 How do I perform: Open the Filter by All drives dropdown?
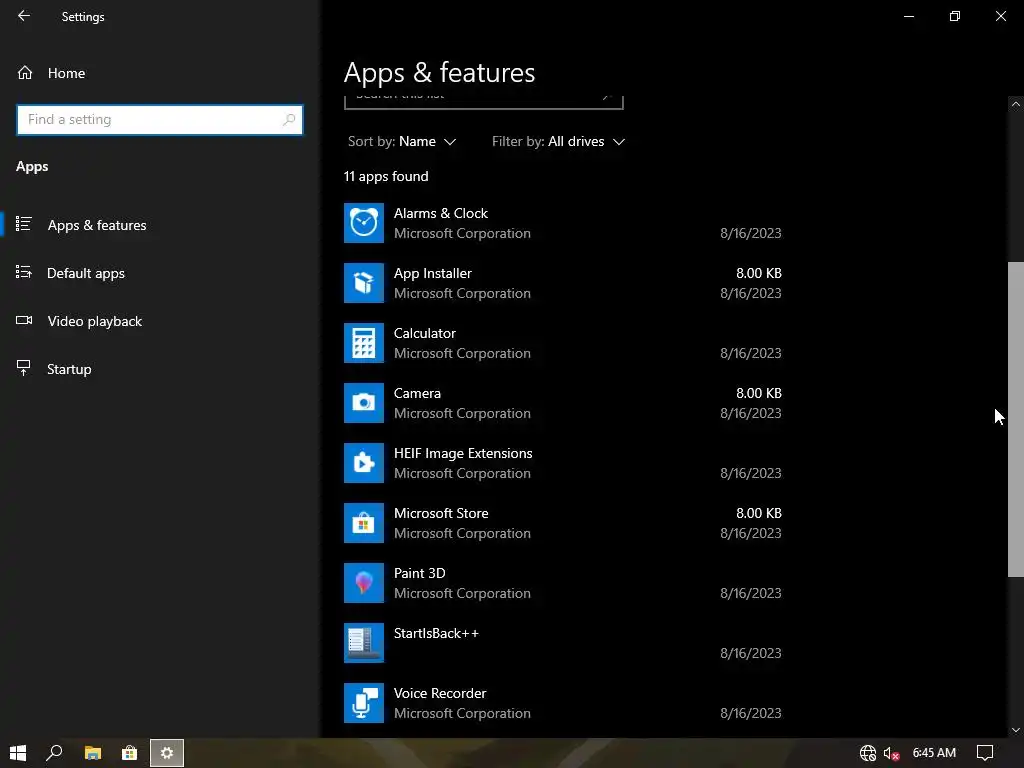(558, 142)
